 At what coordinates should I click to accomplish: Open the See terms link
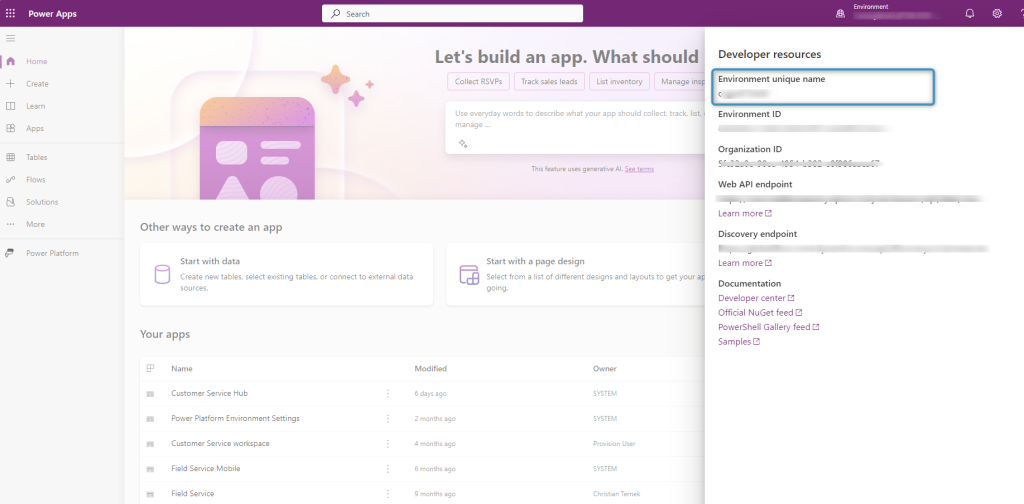(x=639, y=169)
